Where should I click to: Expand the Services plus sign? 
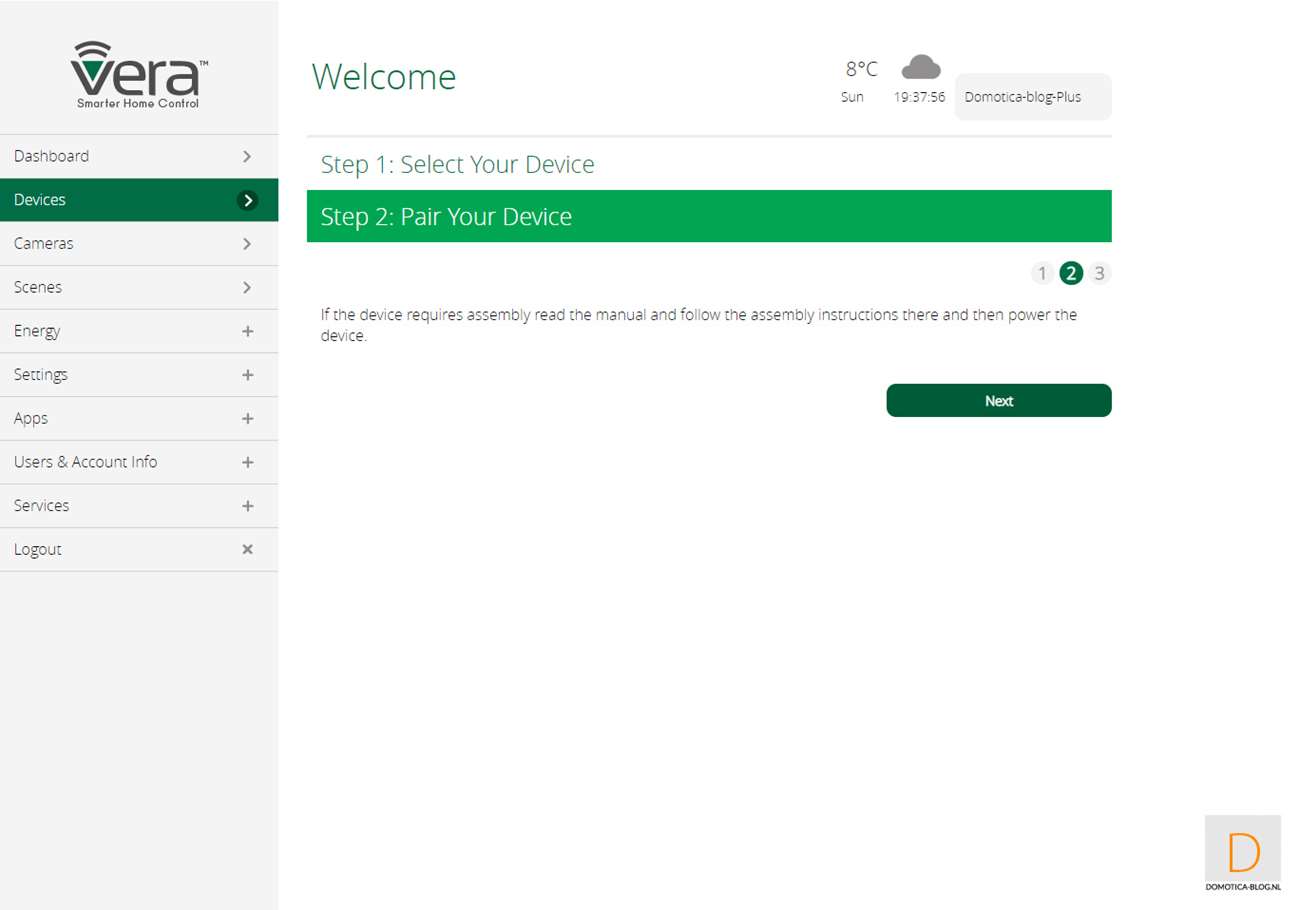[x=247, y=506]
